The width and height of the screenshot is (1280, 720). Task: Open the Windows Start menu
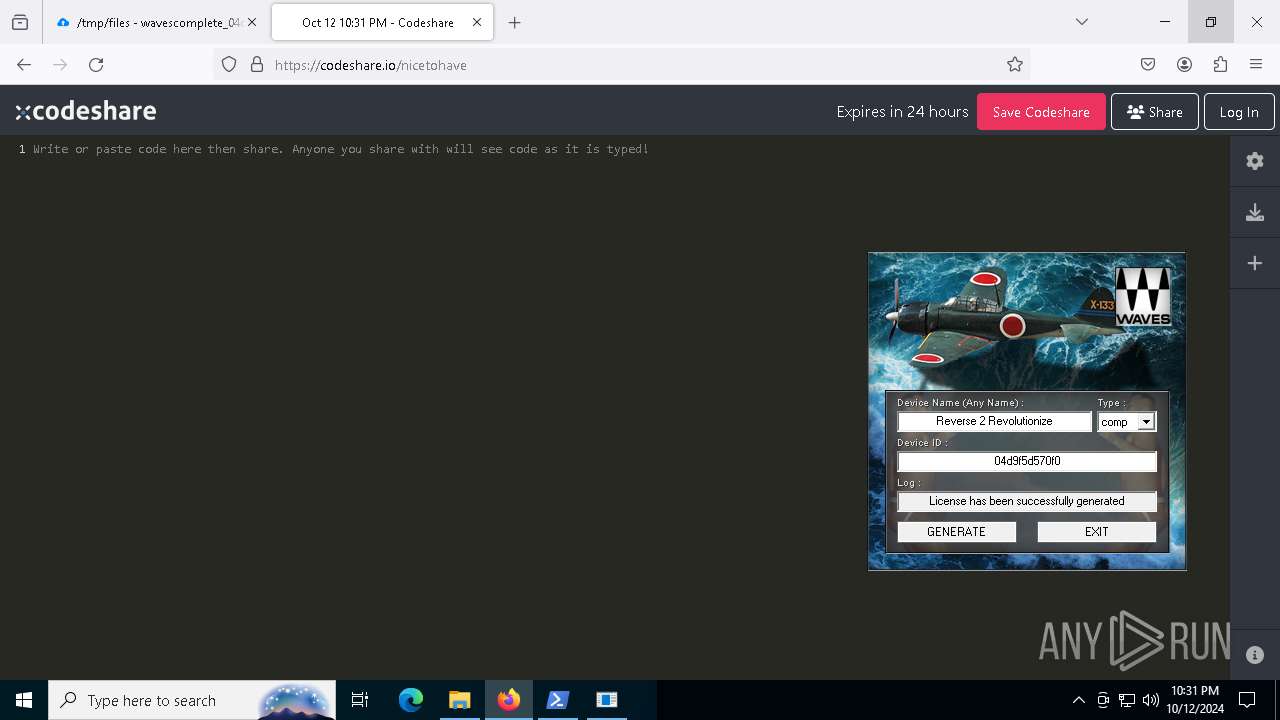click(24, 700)
